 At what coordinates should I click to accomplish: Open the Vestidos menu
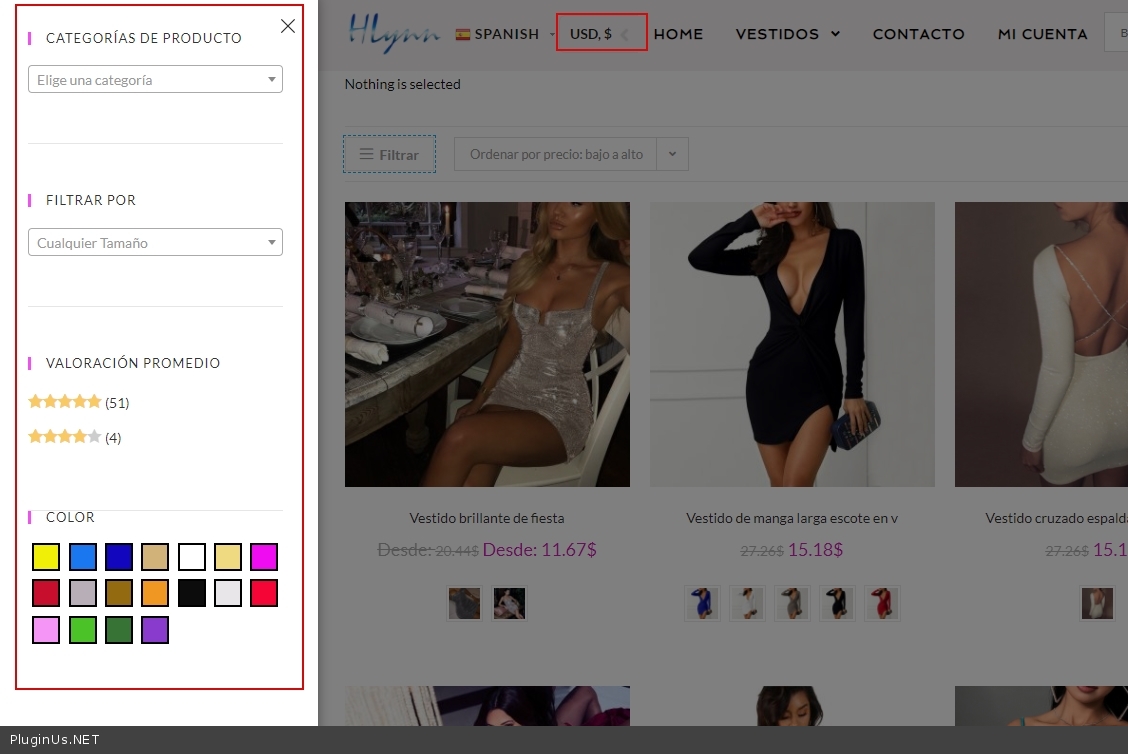coord(787,34)
